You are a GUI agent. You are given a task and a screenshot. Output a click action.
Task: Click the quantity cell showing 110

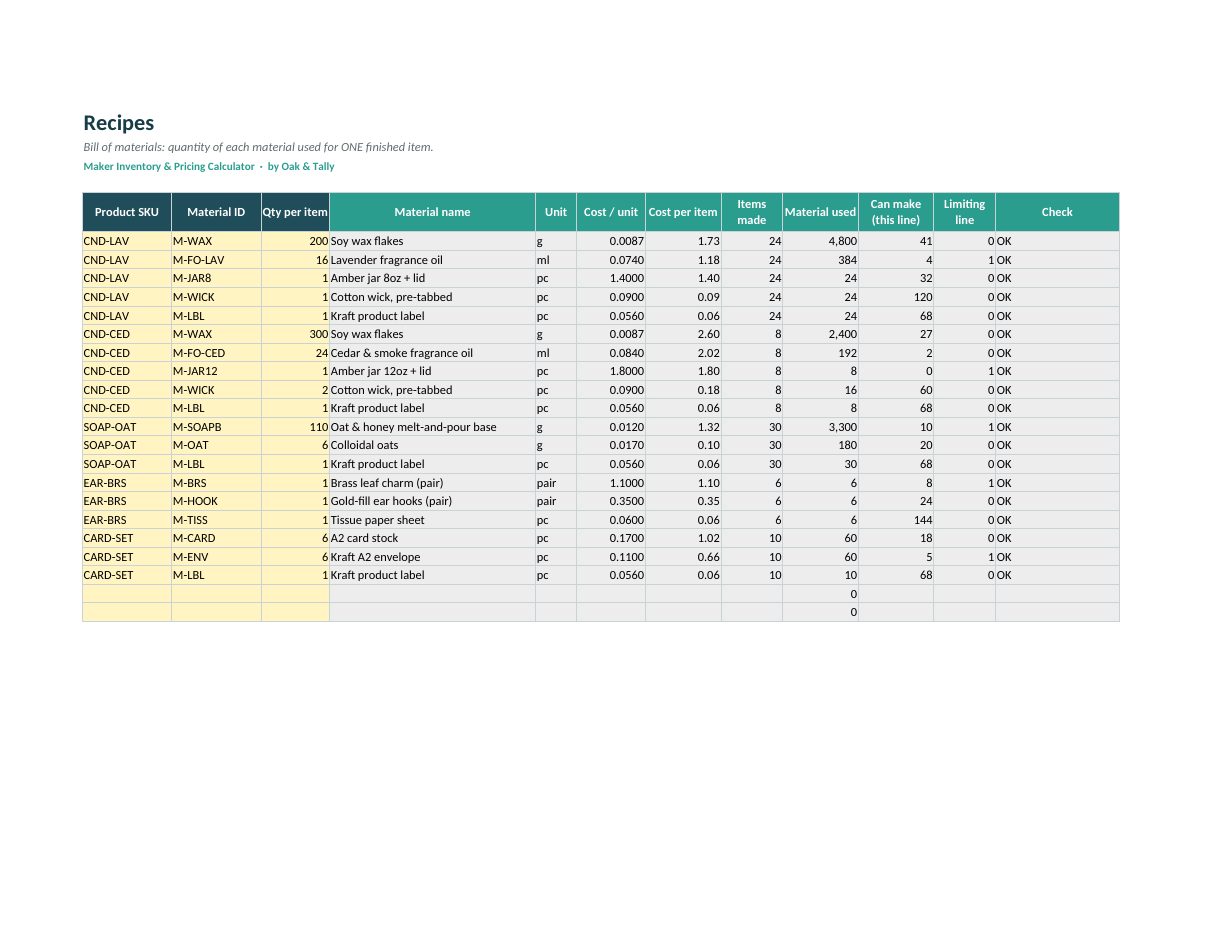tap(295, 427)
